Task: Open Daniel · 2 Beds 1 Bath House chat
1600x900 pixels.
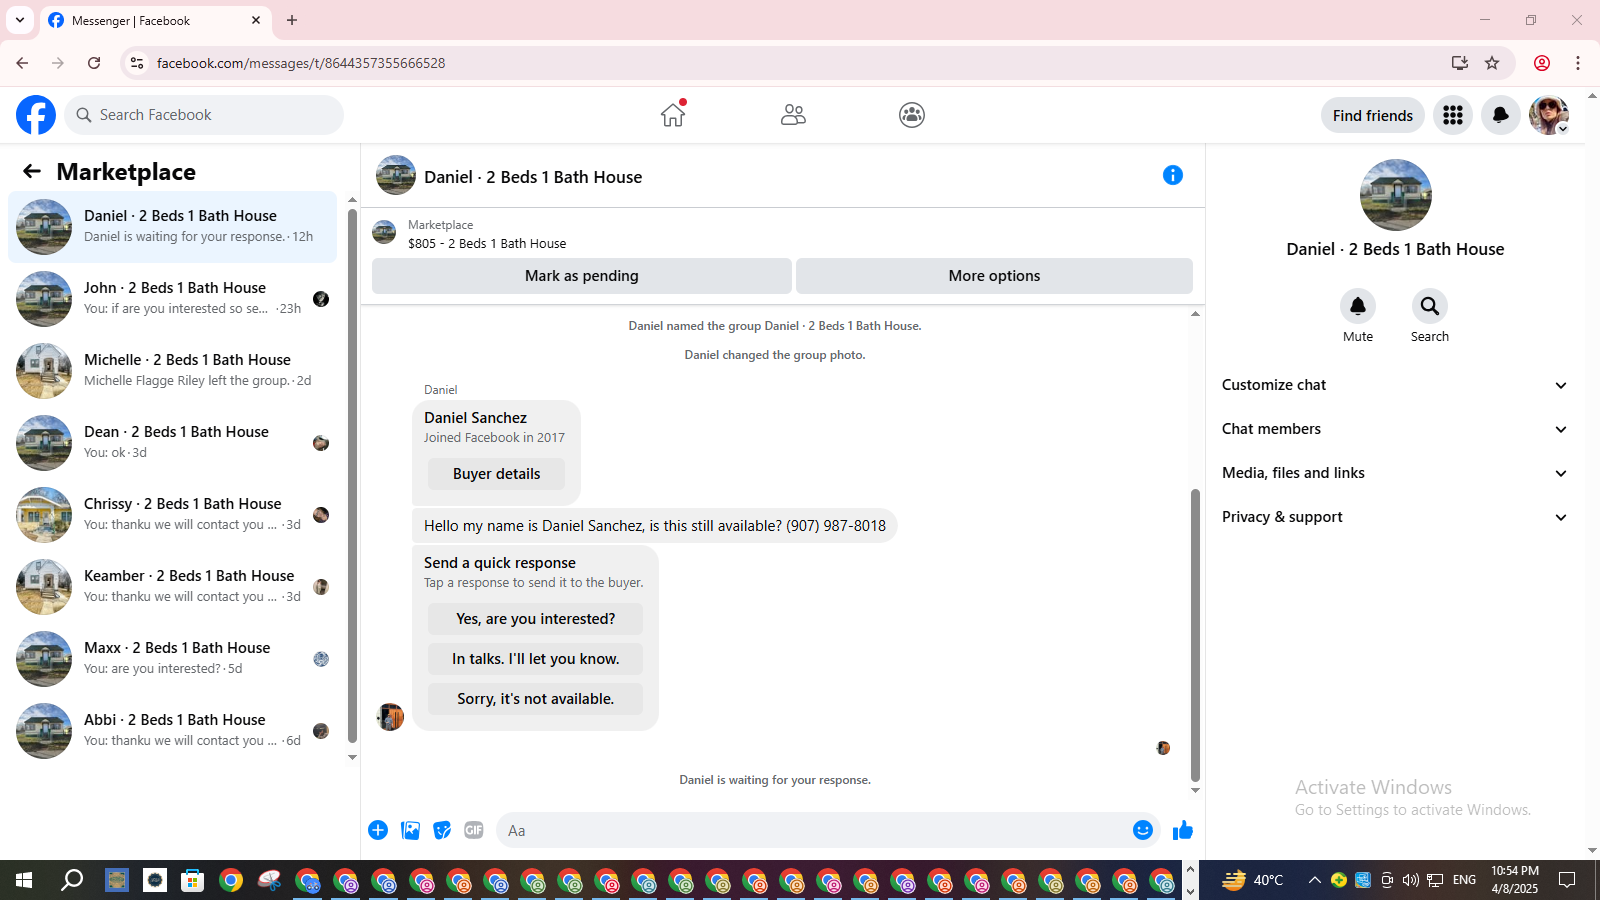Action: point(173,227)
